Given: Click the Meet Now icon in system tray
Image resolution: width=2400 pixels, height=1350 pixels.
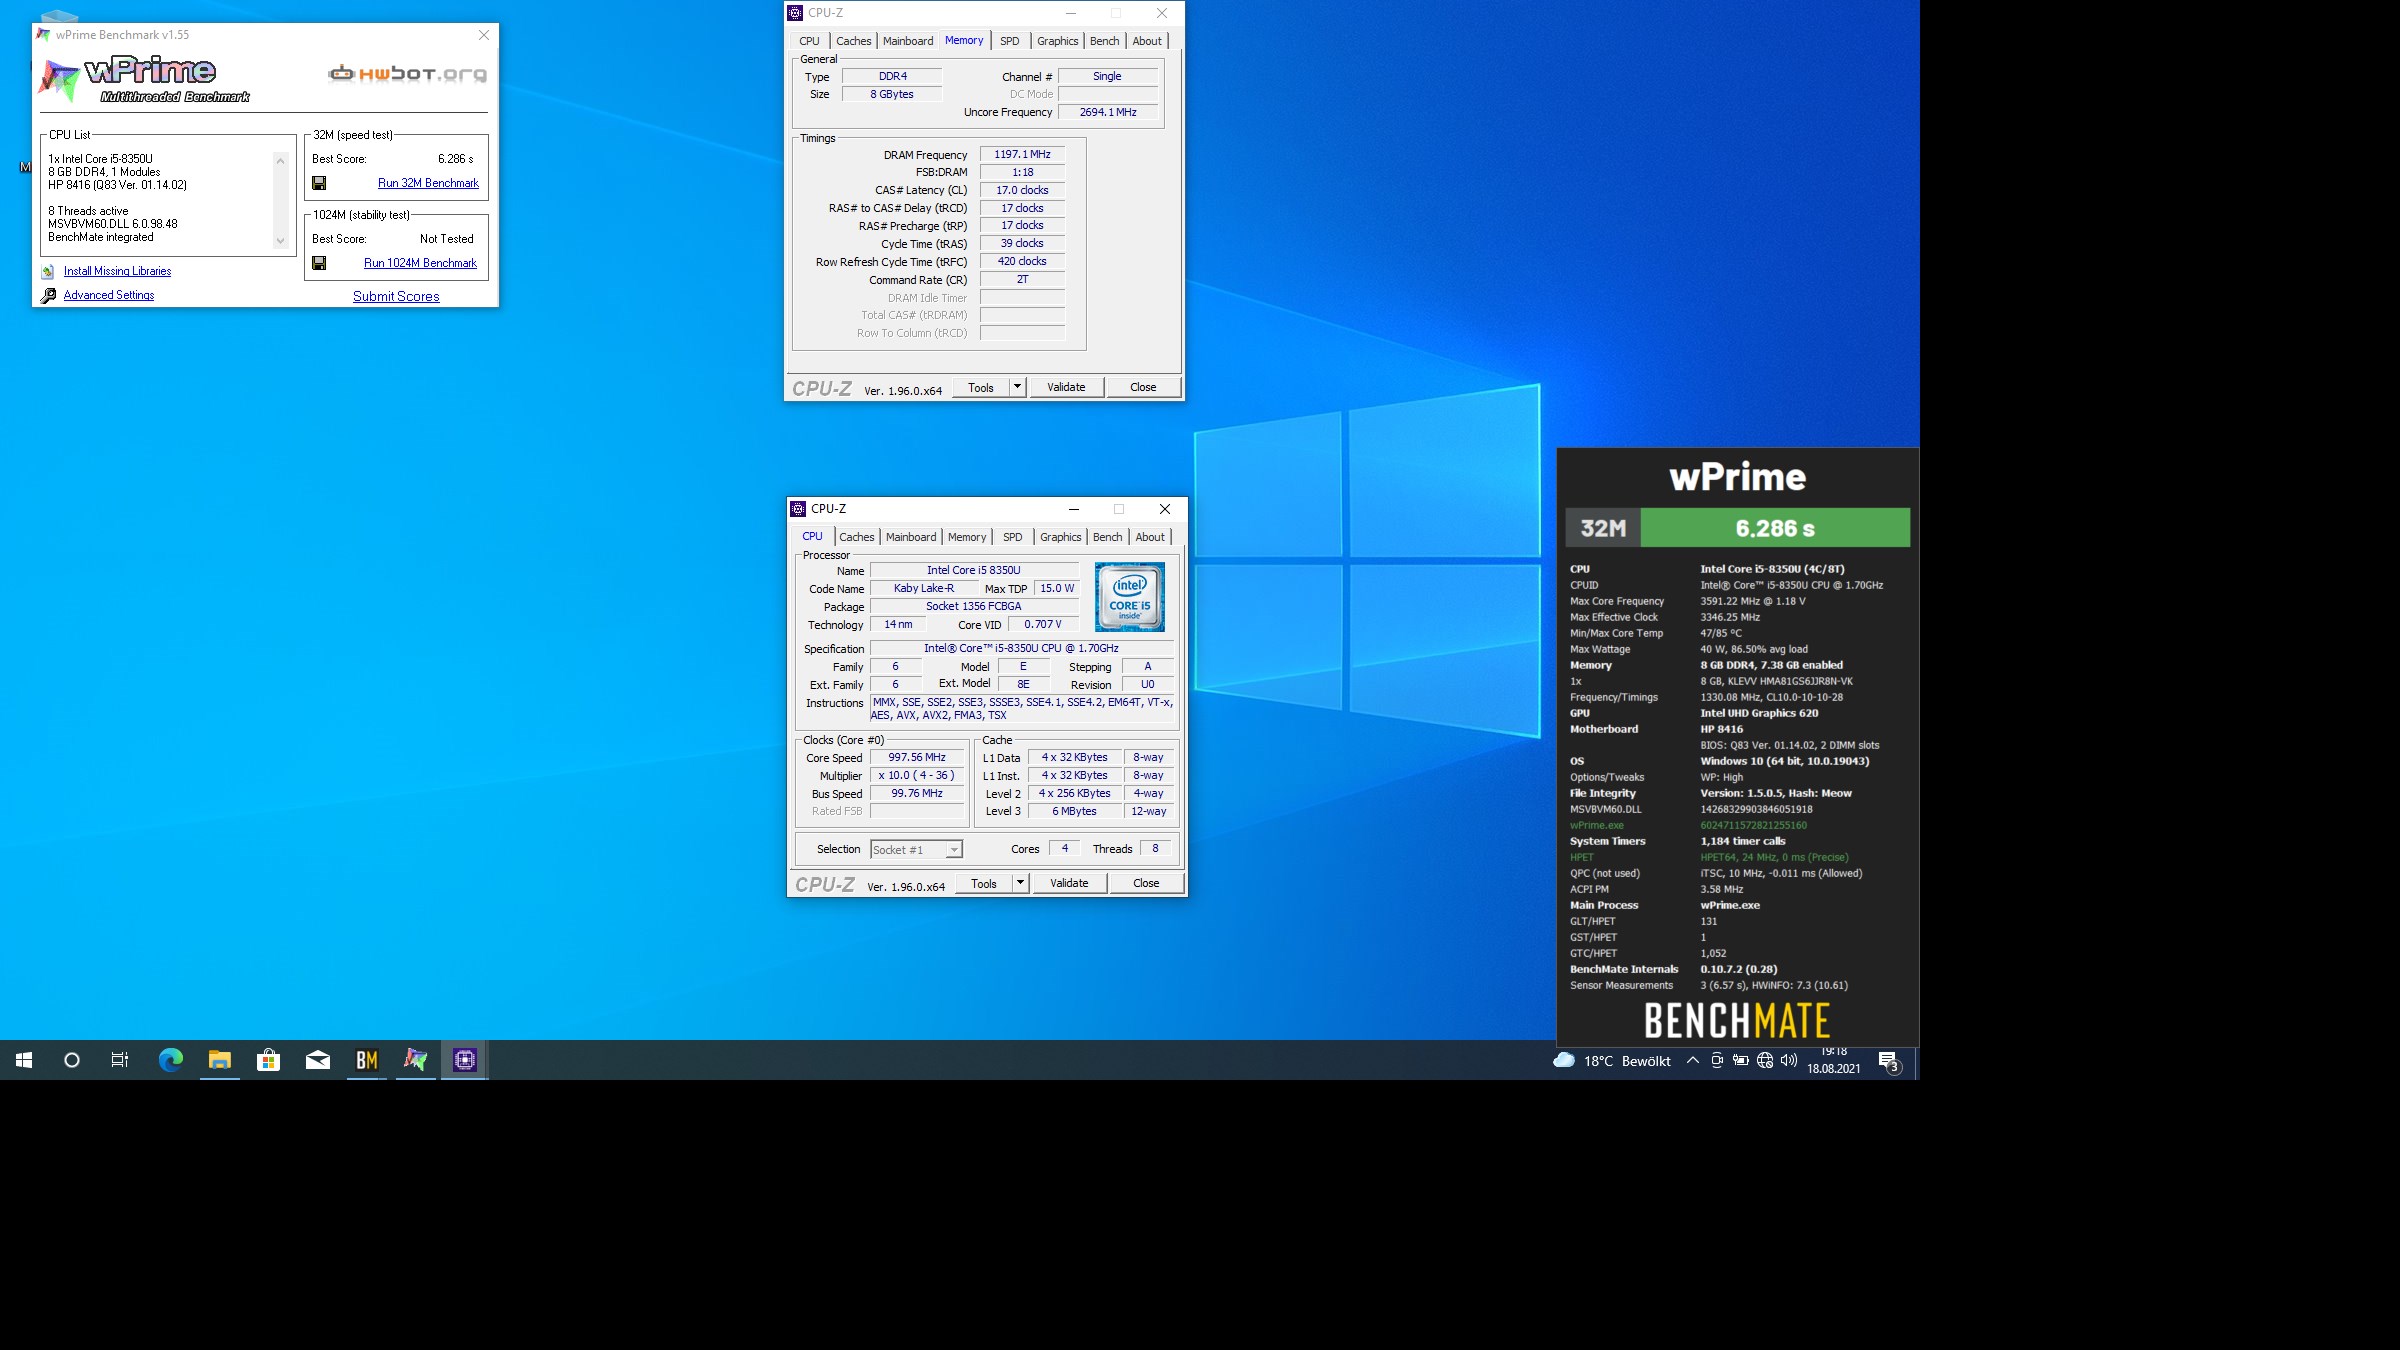Looking at the screenshot, I should point(1717,1060).
